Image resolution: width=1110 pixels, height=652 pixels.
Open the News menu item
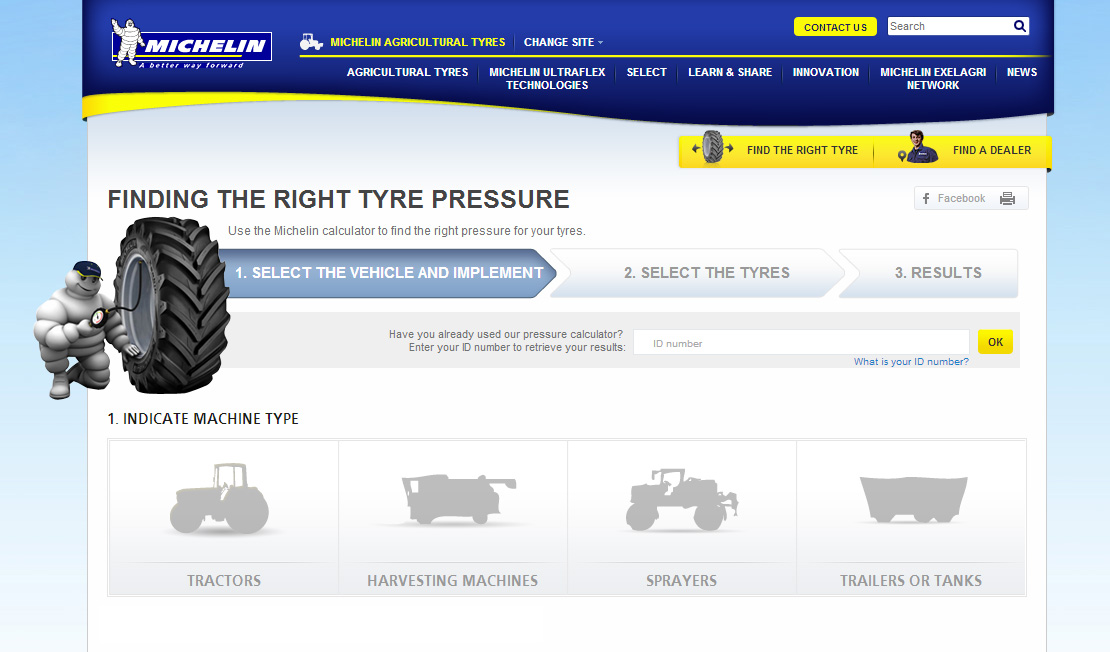coord(1022,72)
